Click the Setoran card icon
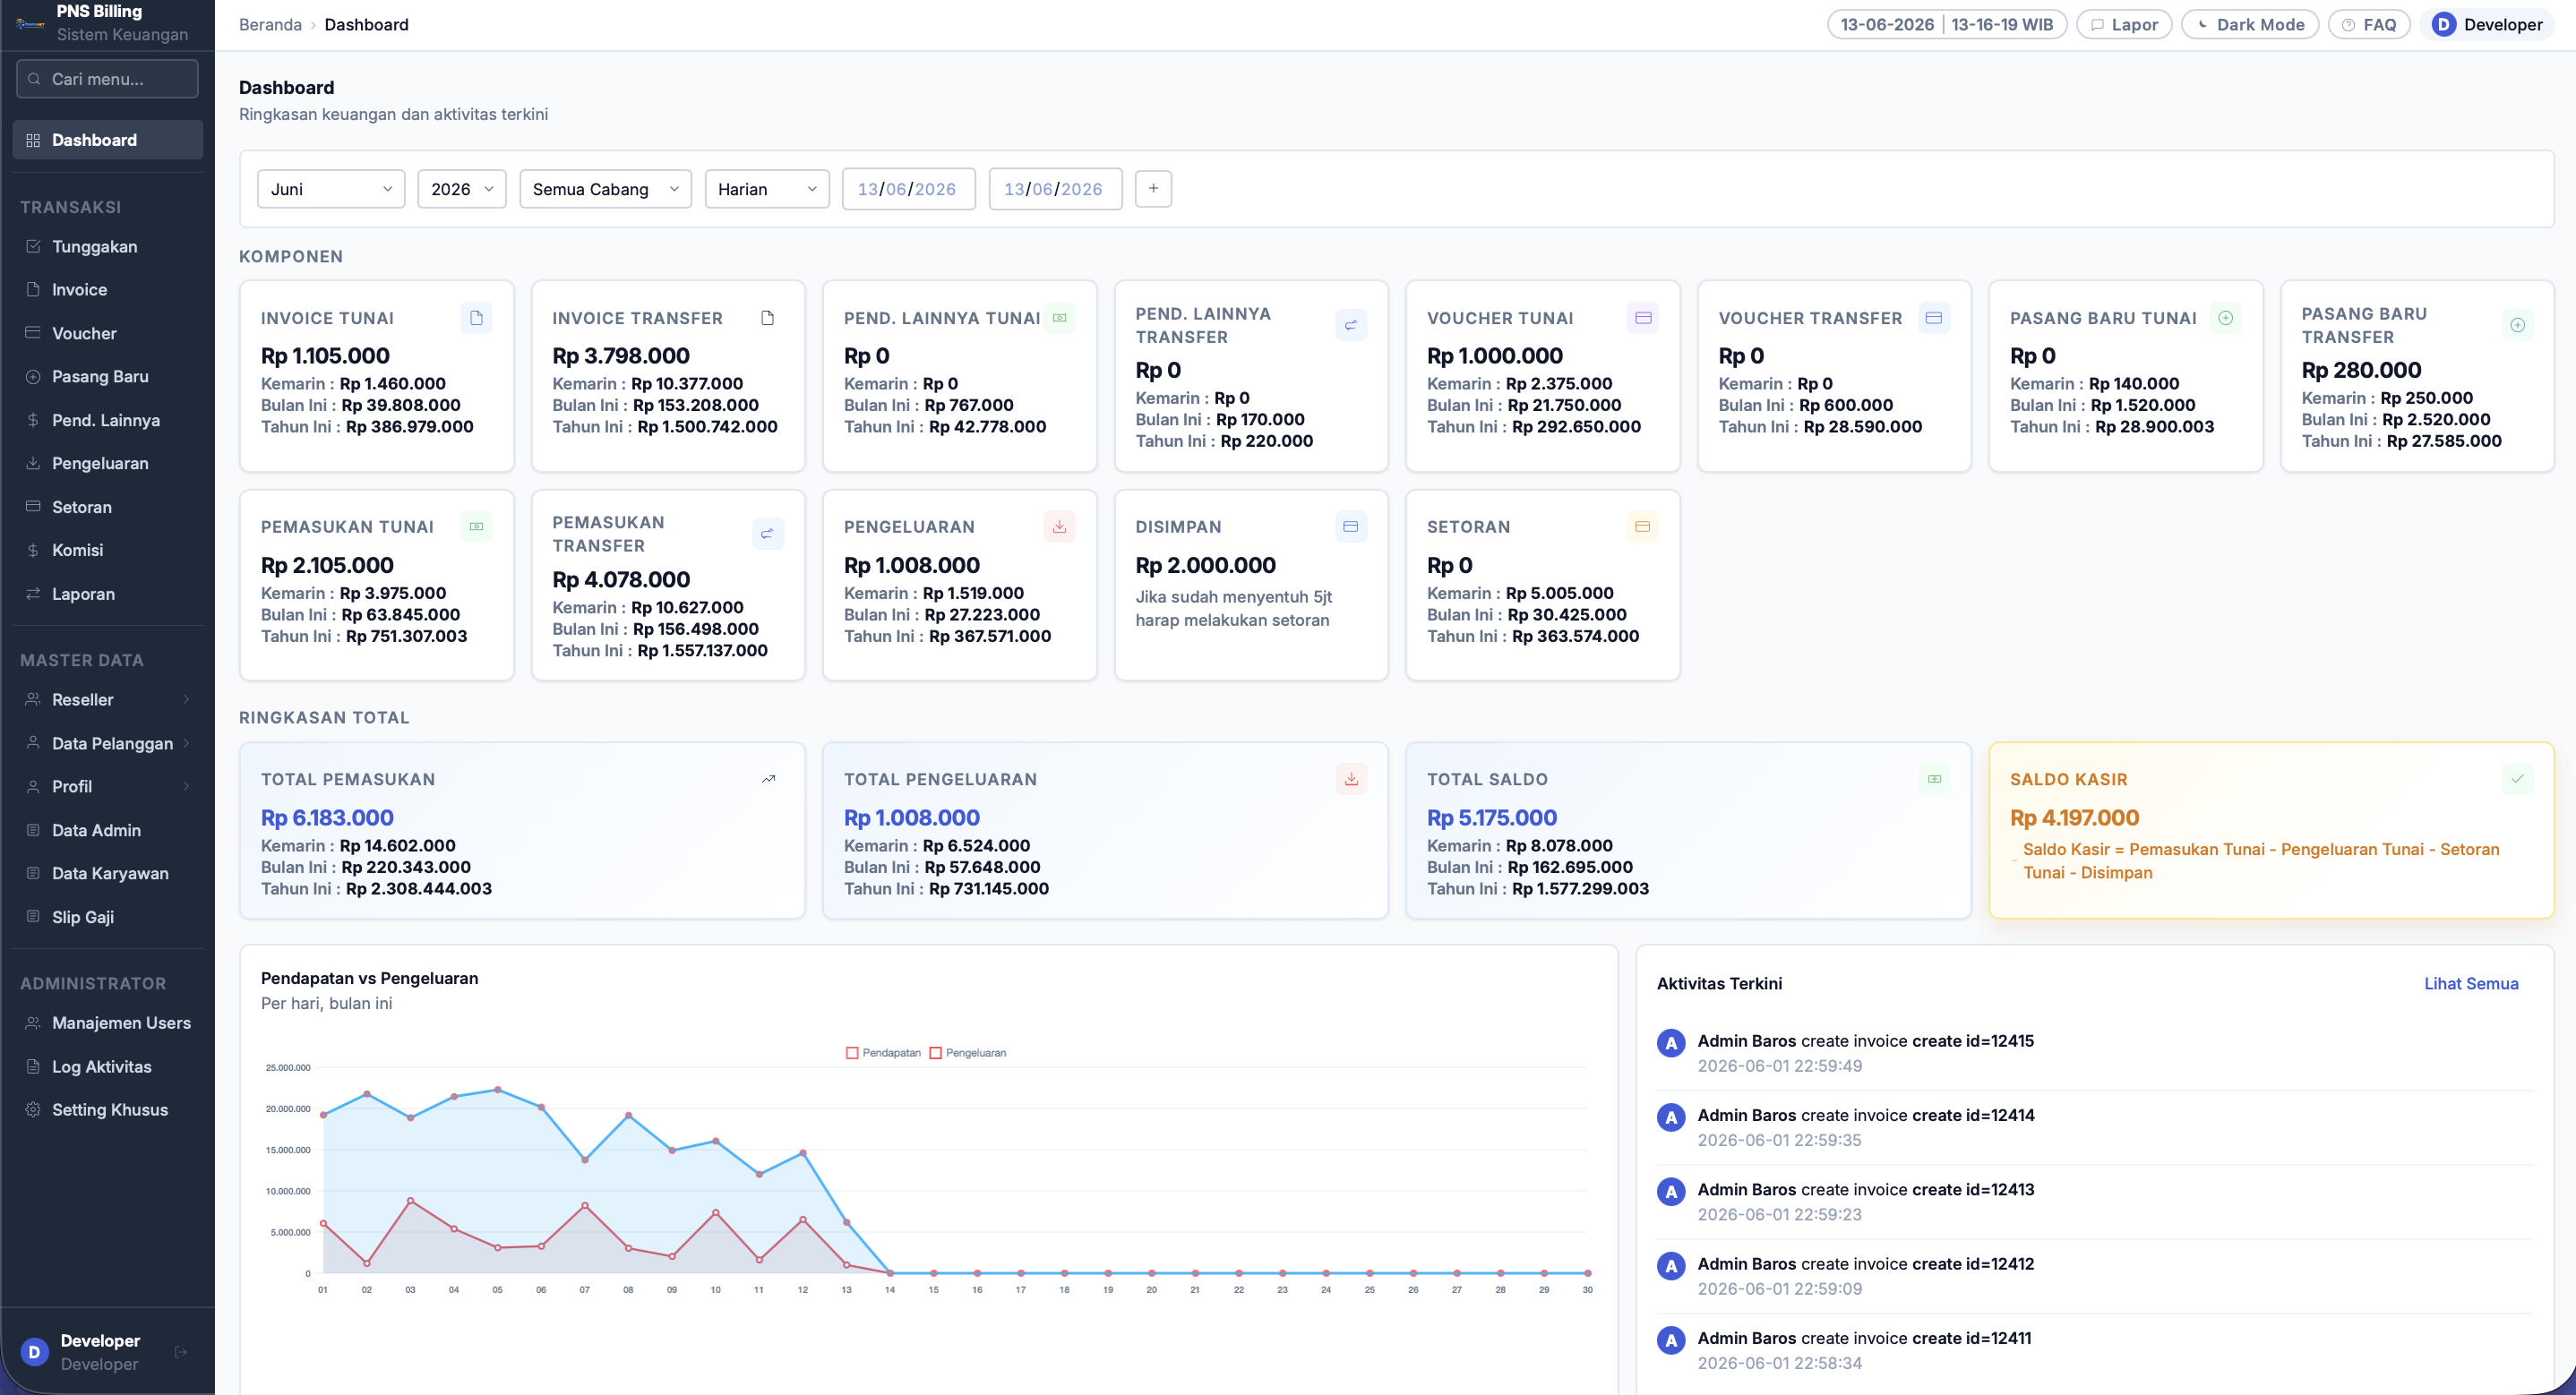 point(1642,527)
